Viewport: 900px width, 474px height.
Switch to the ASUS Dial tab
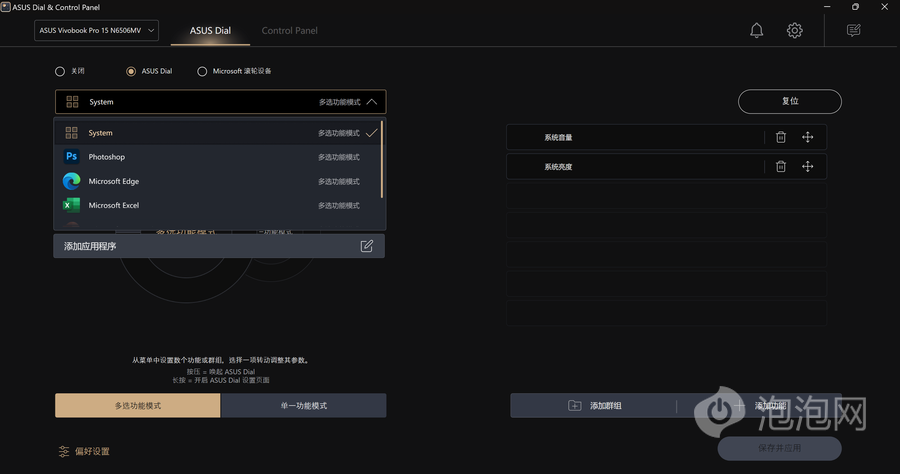point(210,31)
